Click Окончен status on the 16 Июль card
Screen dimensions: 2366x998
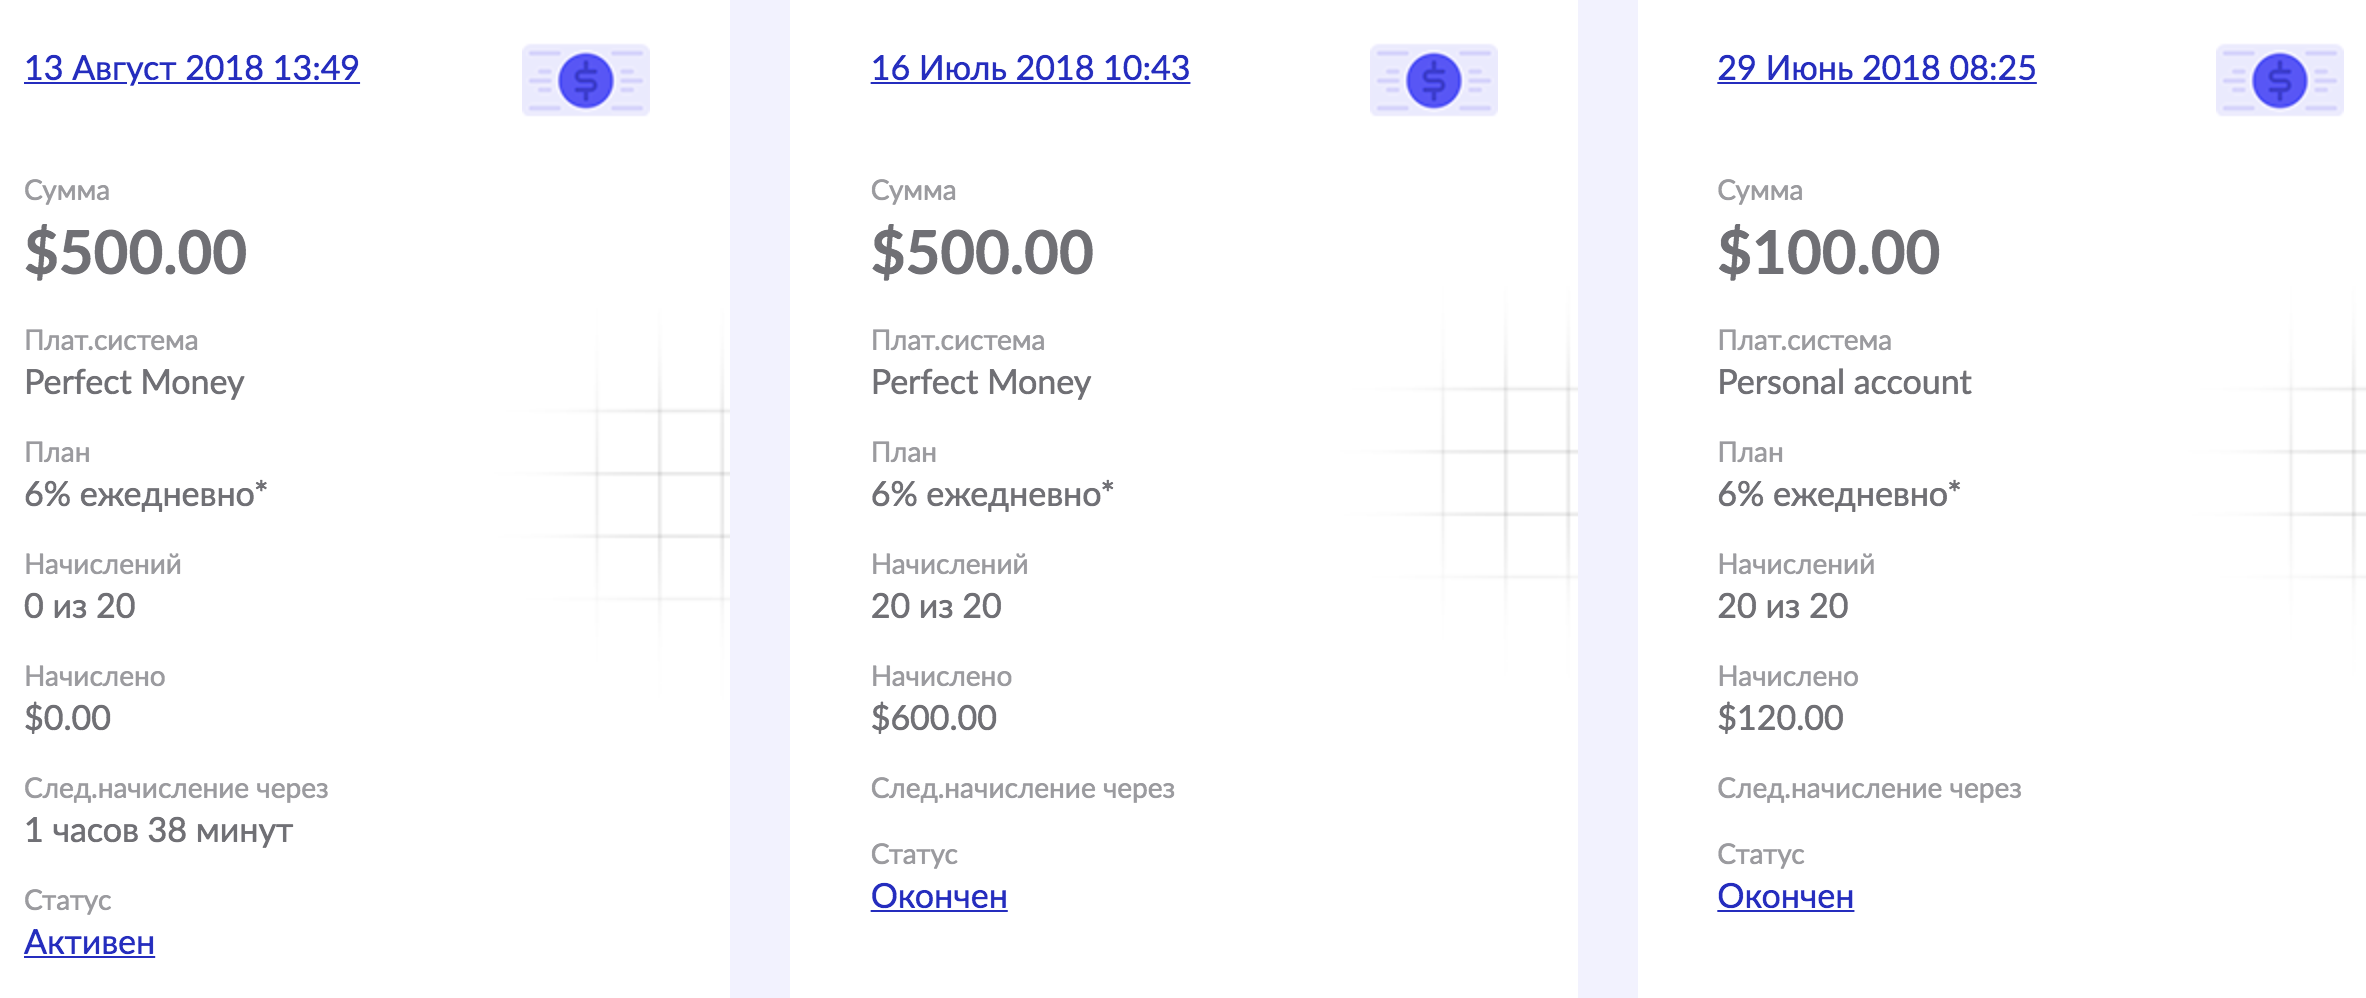point(939,896)
